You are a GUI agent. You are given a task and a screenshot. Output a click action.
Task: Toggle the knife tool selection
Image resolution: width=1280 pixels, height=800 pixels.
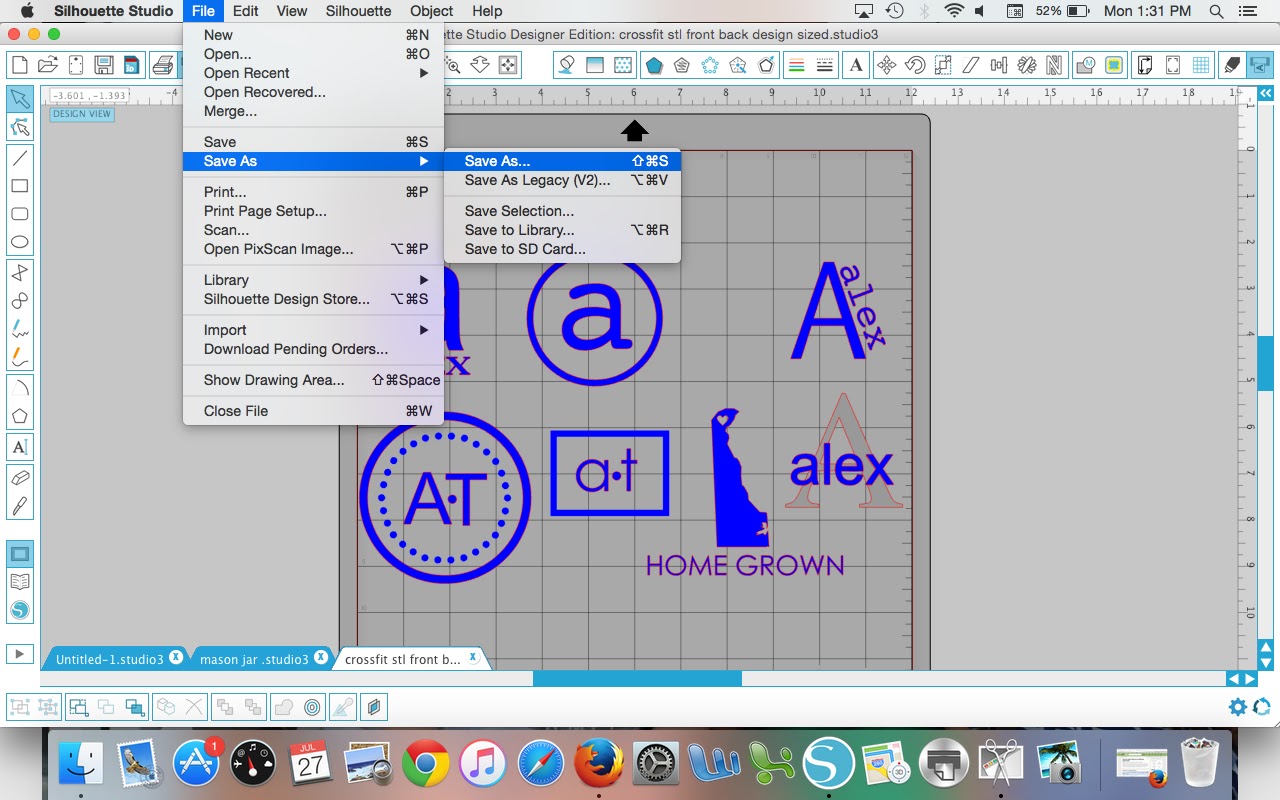pos(20,503)
